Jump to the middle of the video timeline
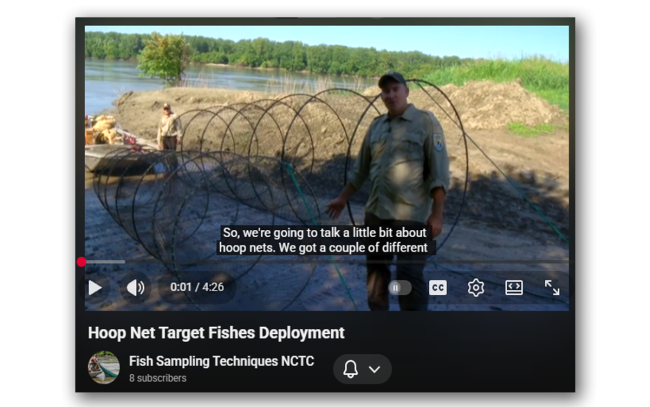 point(327,262)
